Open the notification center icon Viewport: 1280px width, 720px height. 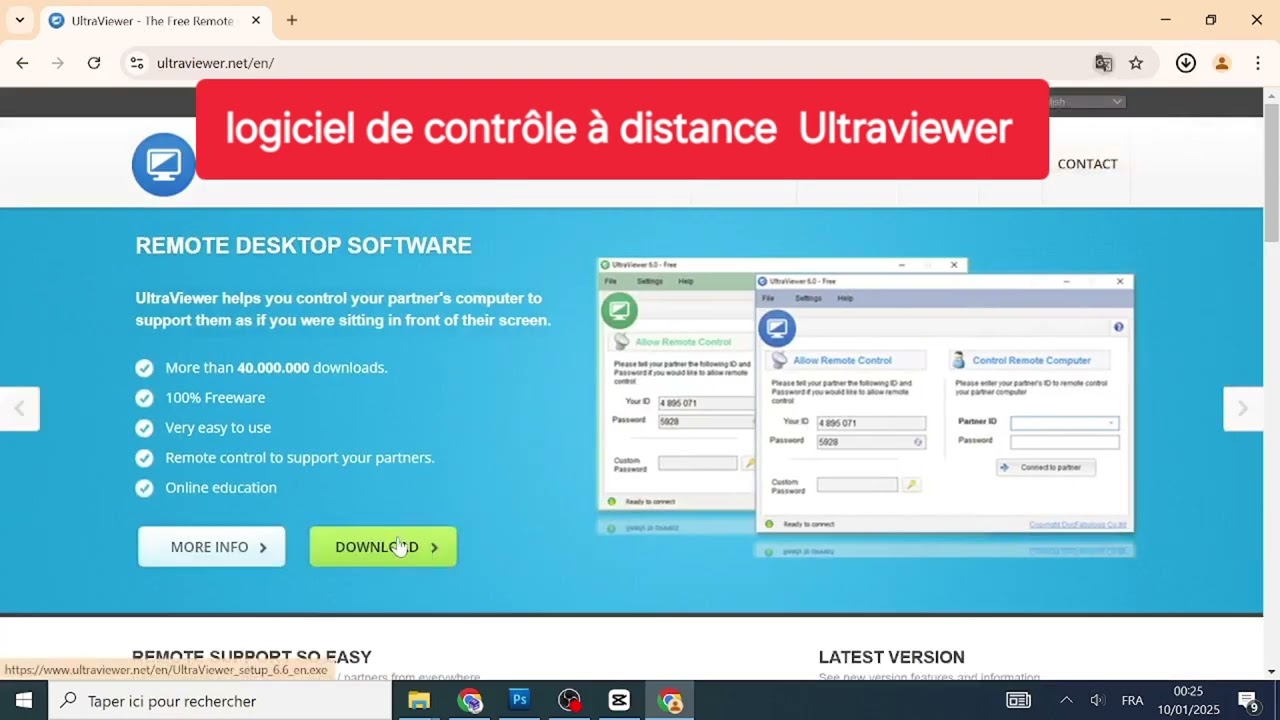pos(1248,700)
